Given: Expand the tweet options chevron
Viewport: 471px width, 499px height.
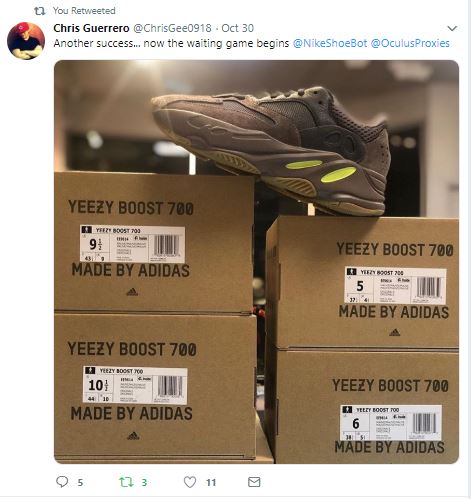Looking at the screenshot, I should (452, 28).
